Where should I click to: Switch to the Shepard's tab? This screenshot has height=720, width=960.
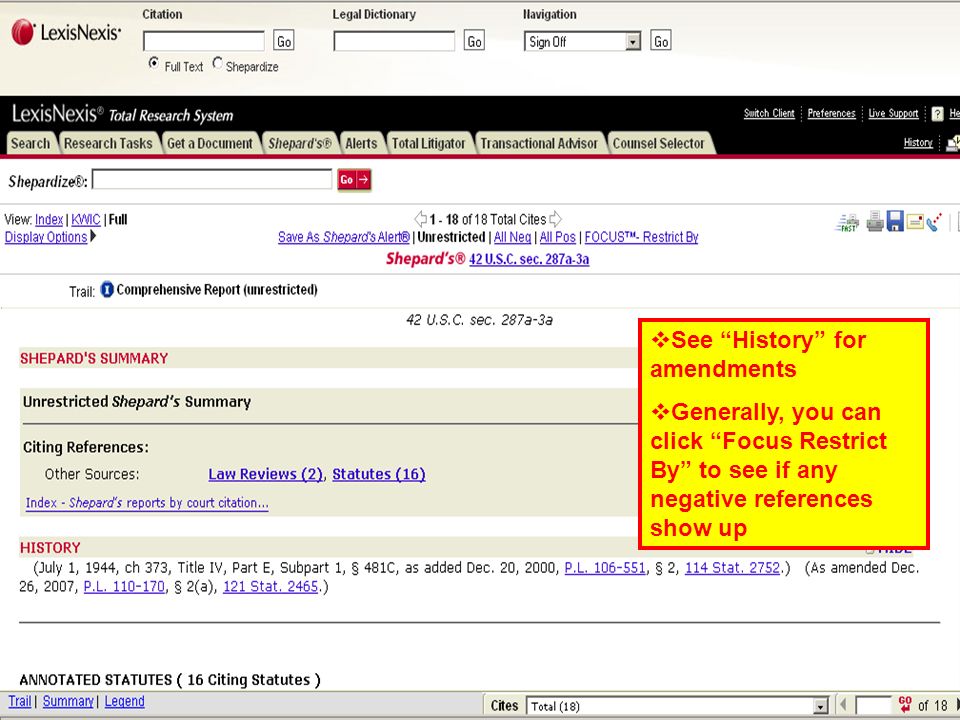(299, 143)
